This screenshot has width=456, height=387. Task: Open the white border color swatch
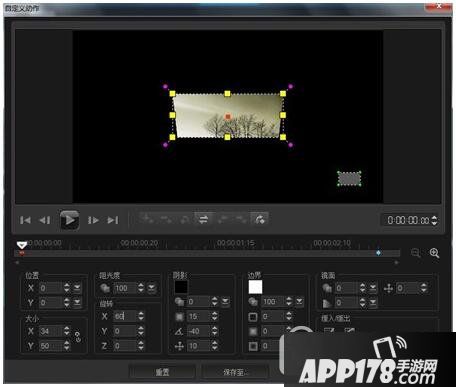click(255, 287)
